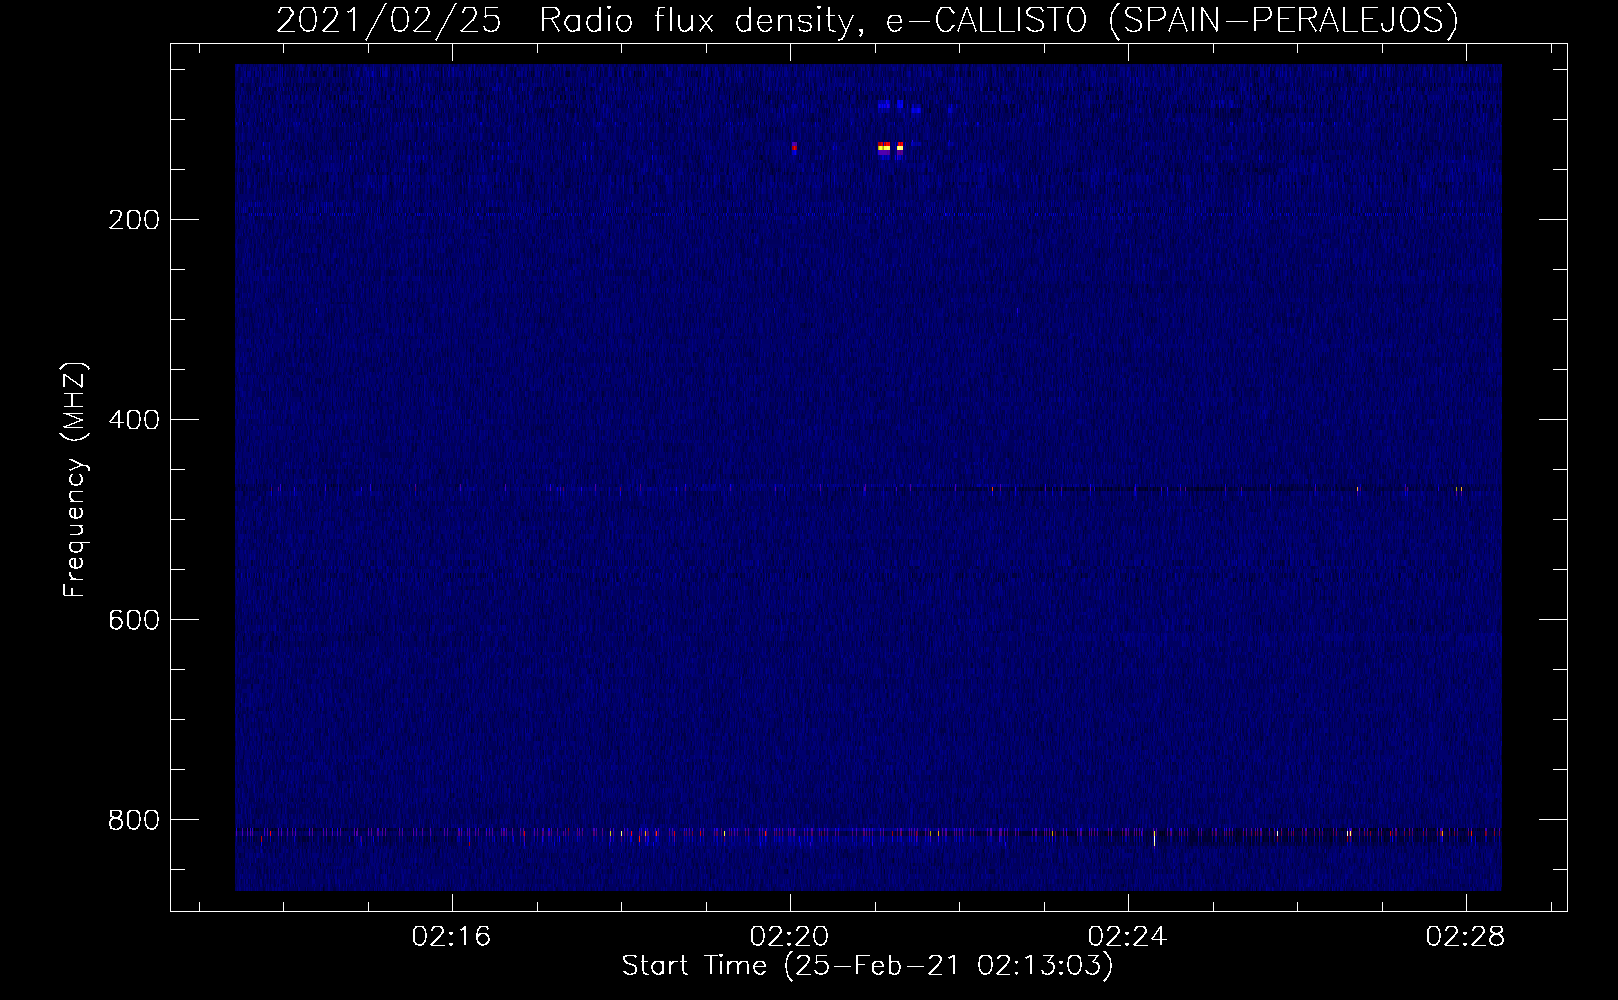Click the faint horizontal line near 195 MHz
The height and width of the screenshot is (1000, 1618).
point(868,213)
